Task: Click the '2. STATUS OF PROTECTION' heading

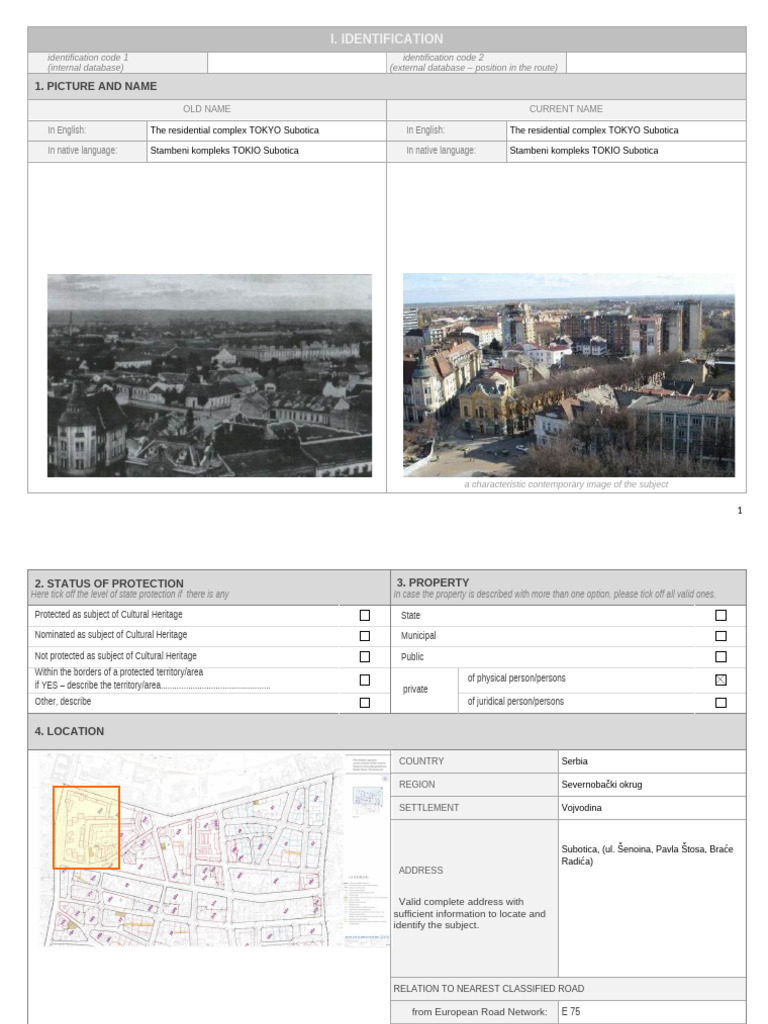Action: click(x=109, y=583)
